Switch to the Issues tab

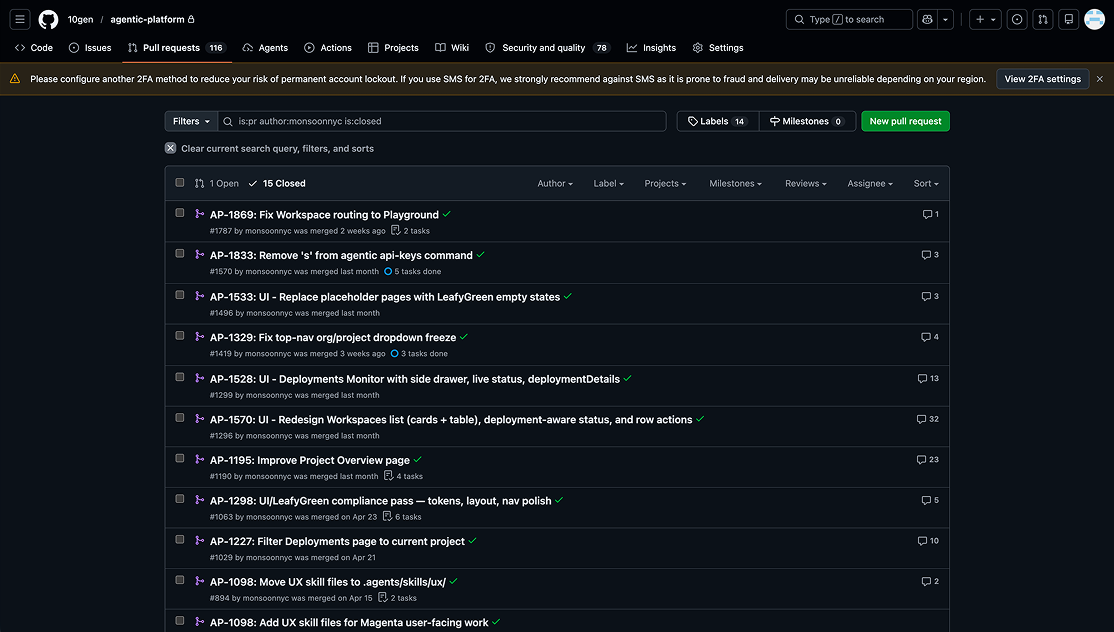(90, 48)
